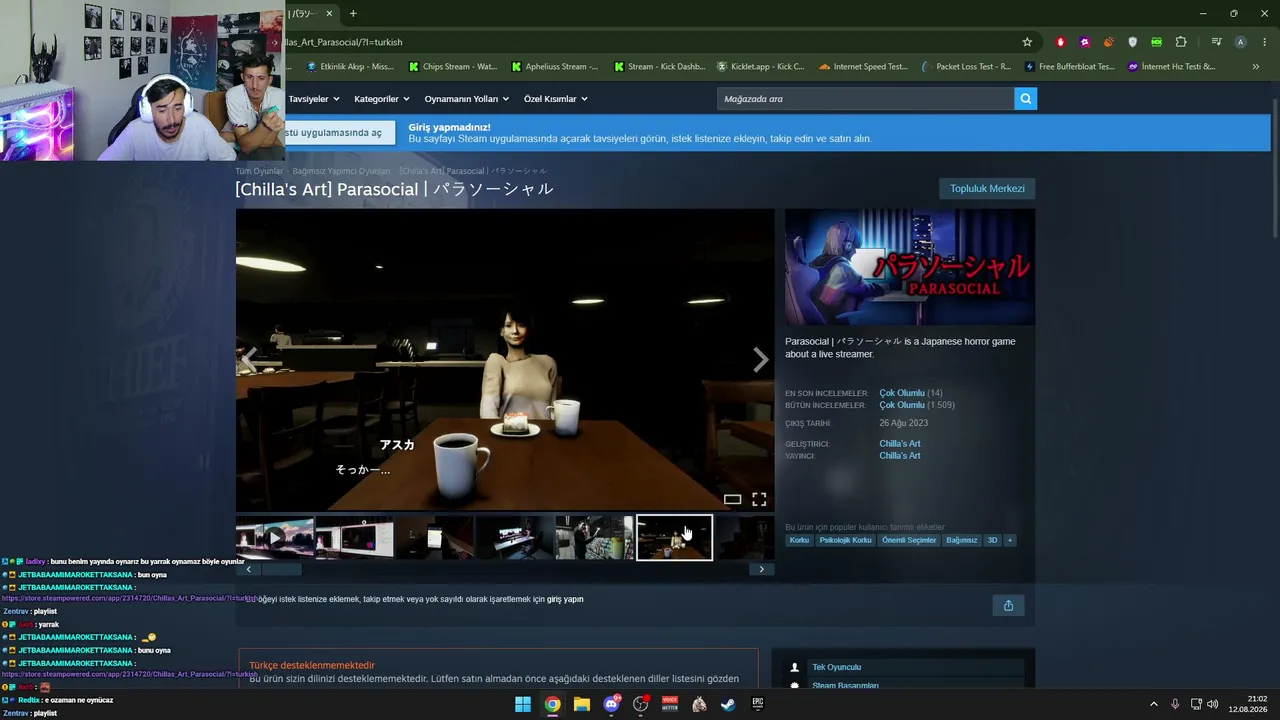Open the Chrome extensions puzzle icon
This screenshot has height=720, width=1280.
[1181, 42]
